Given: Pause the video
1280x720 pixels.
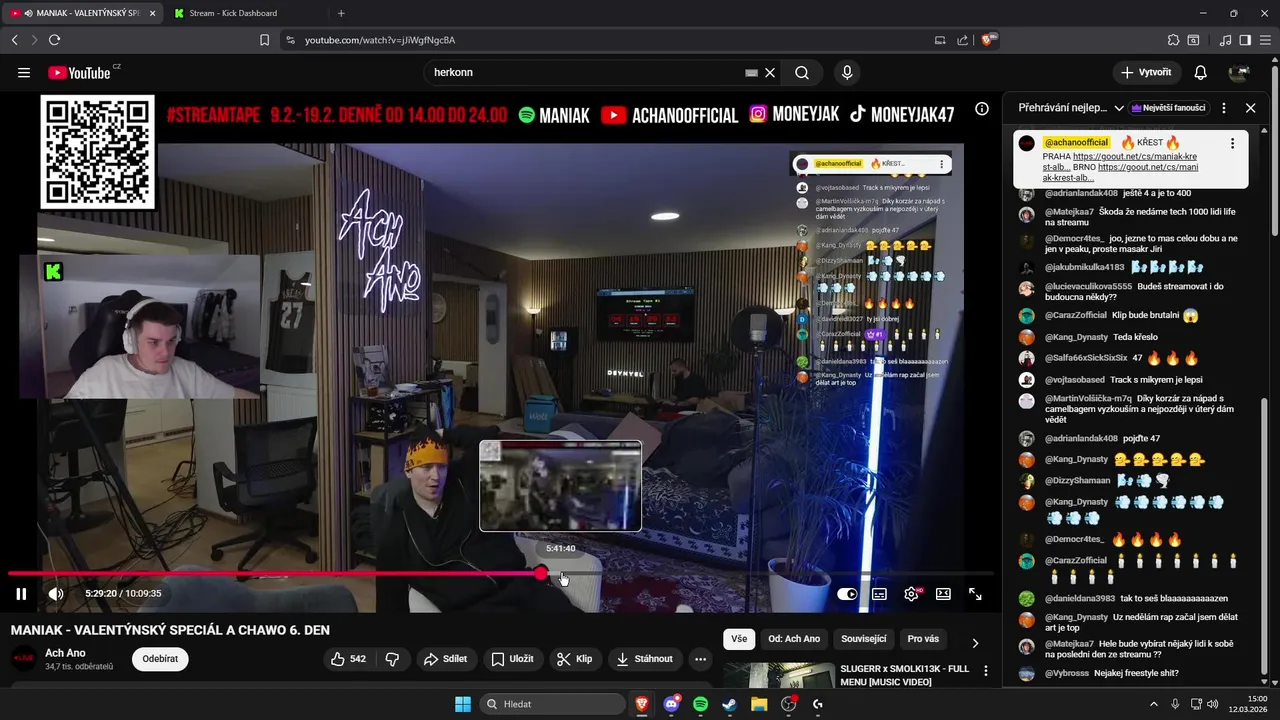Looking at the screenshot, I should [x=21, y=593].
